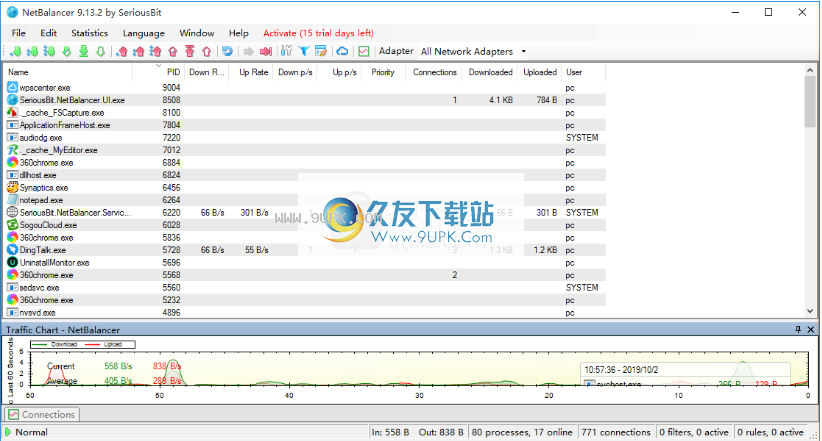Click the hollow green down arrow icon
This screenshot has width=822, height=441.
100,51
